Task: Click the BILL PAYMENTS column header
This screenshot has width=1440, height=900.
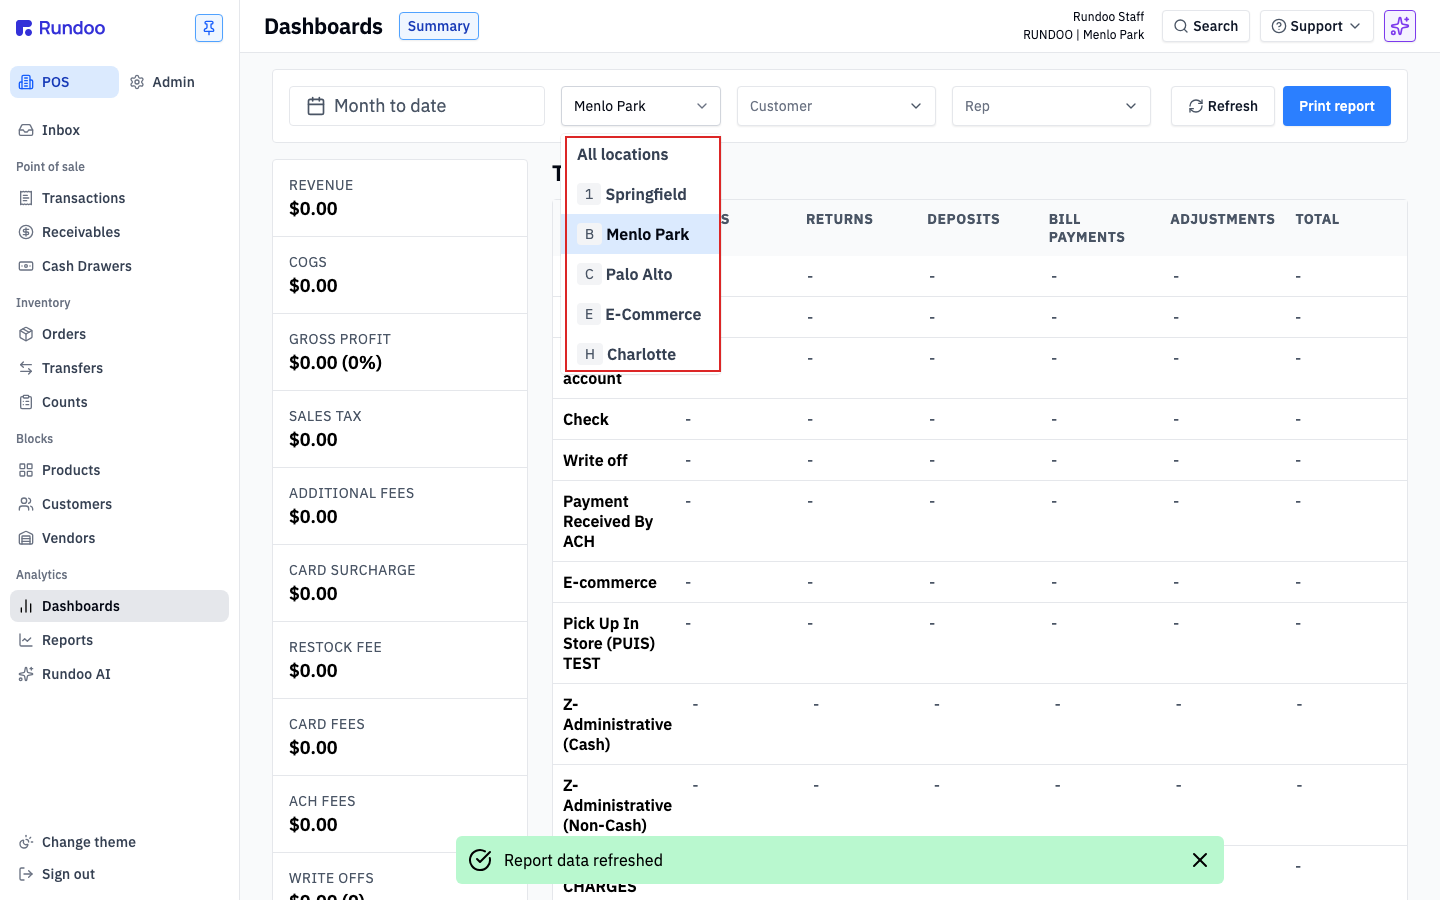Action: coord(1086,228)
